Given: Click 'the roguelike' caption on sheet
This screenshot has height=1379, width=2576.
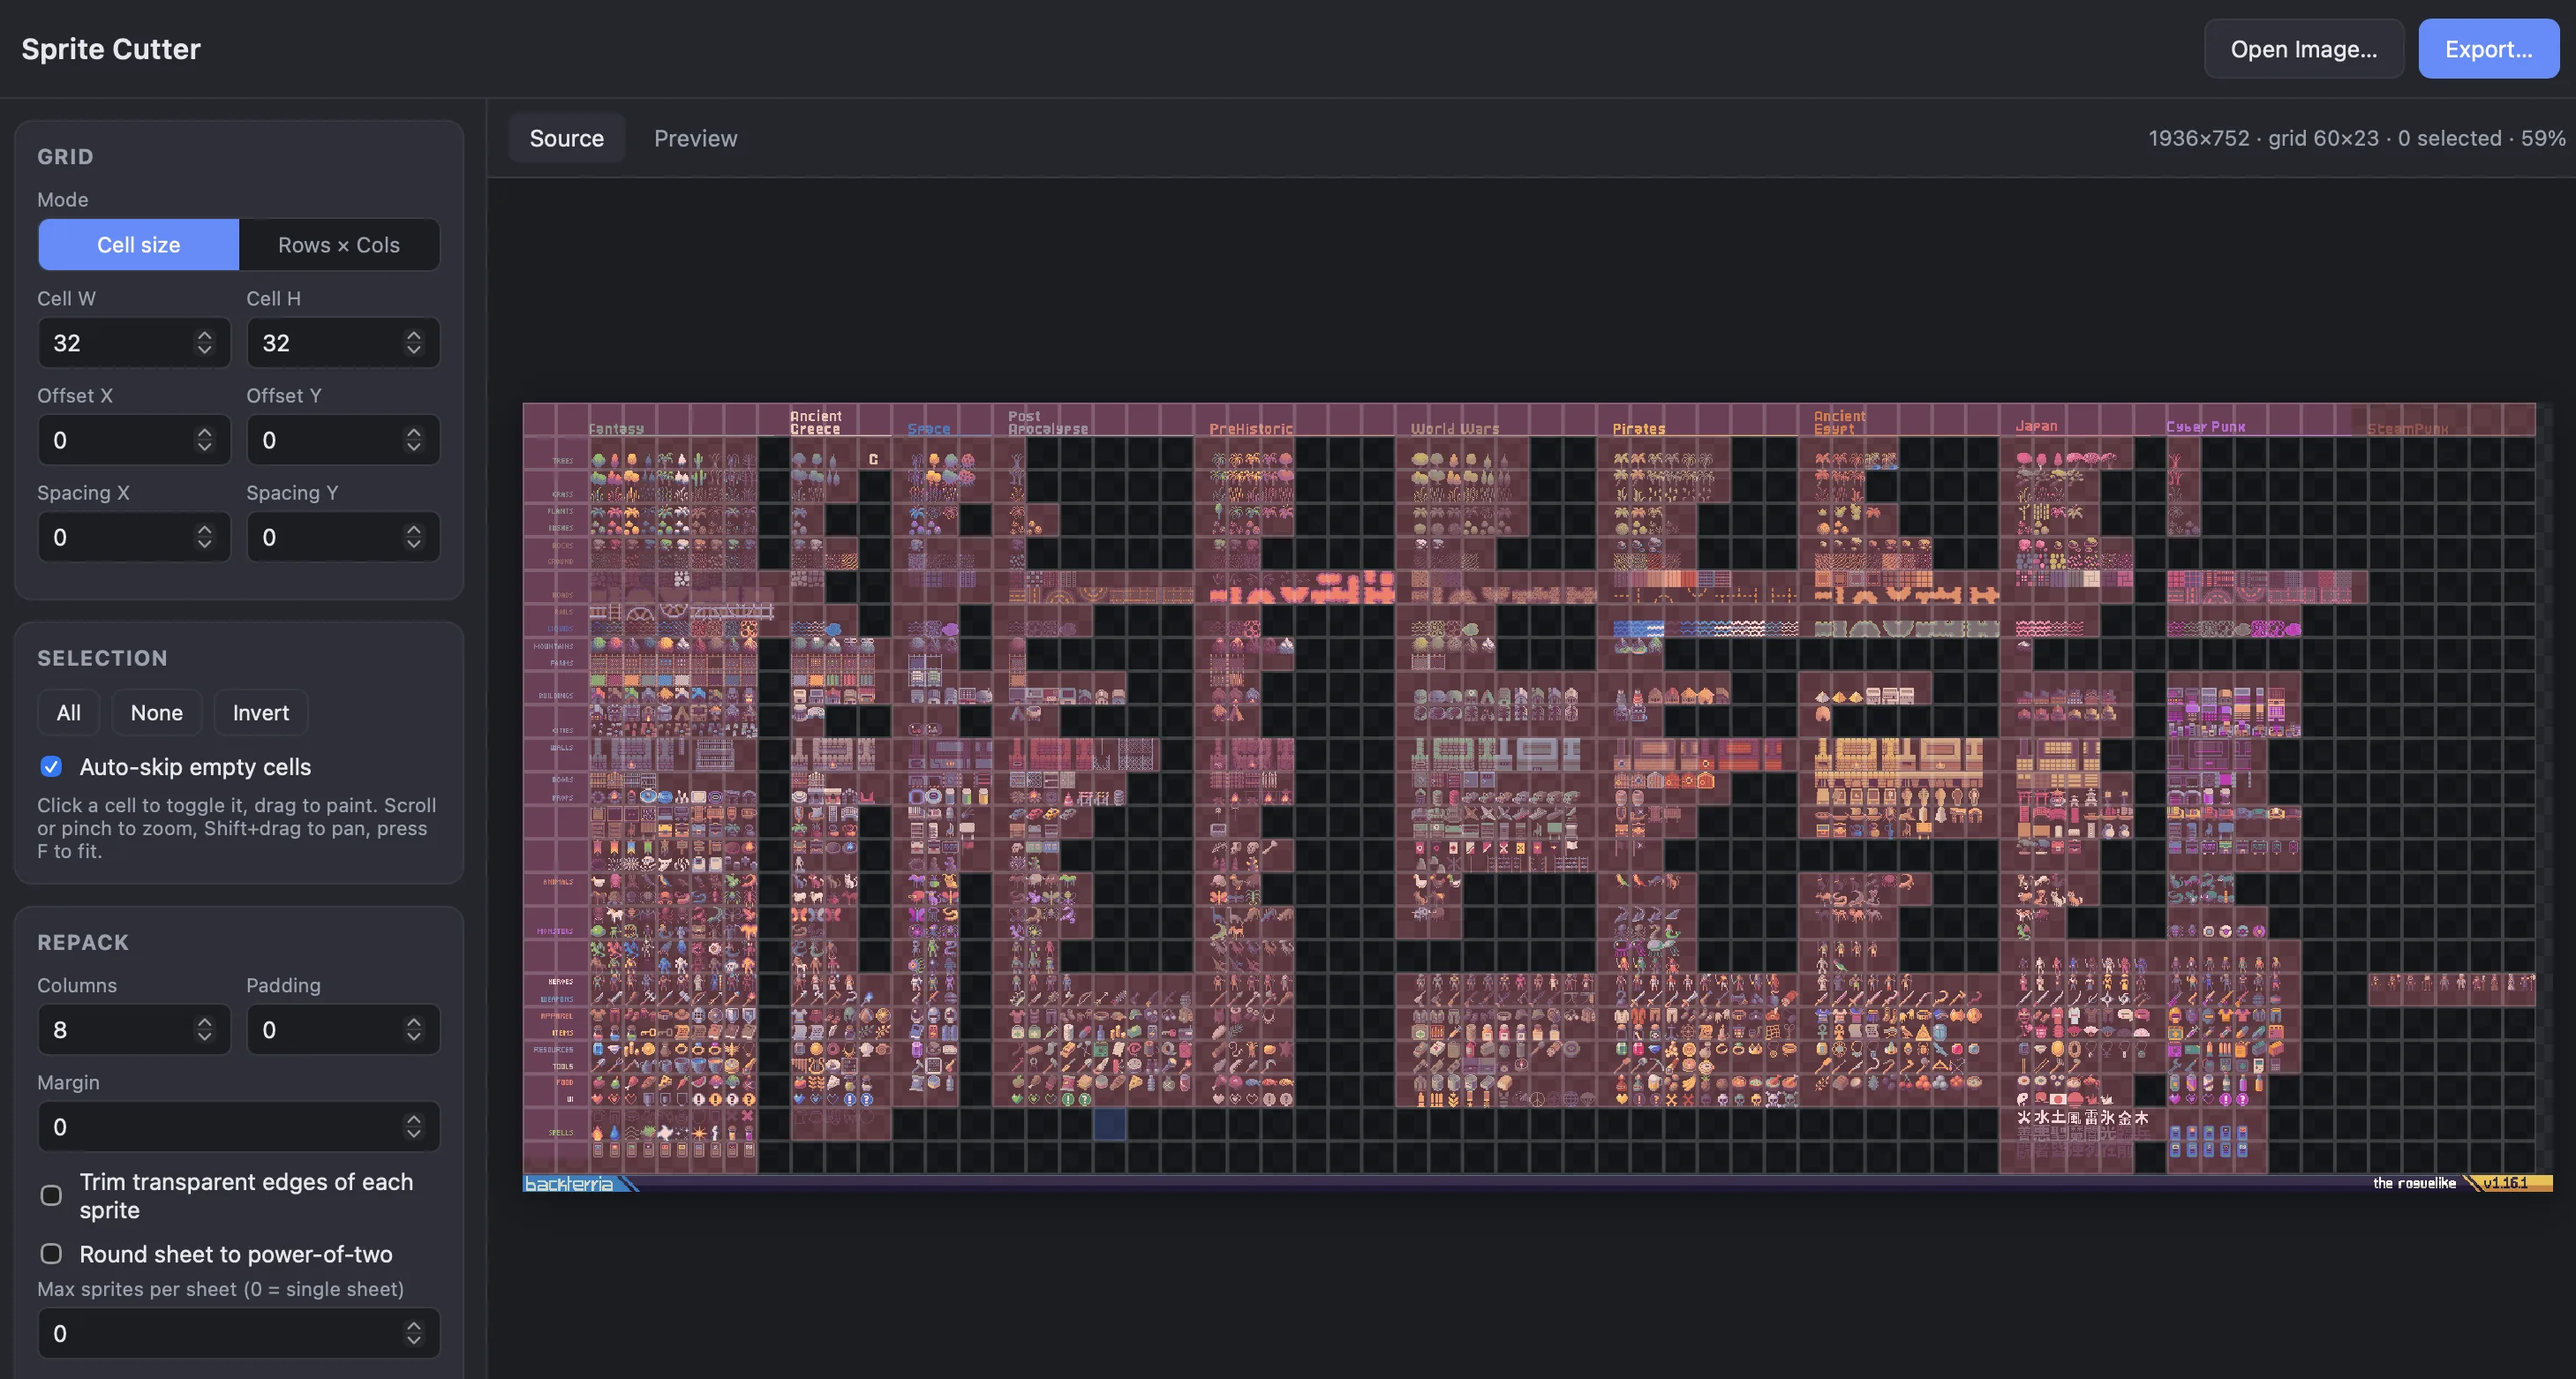Looking at the screenshot, I should click(x=2414, y=1183).
